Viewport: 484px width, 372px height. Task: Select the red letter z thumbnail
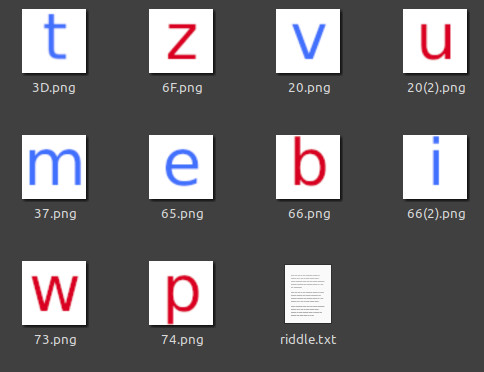(x=181, y=41)
